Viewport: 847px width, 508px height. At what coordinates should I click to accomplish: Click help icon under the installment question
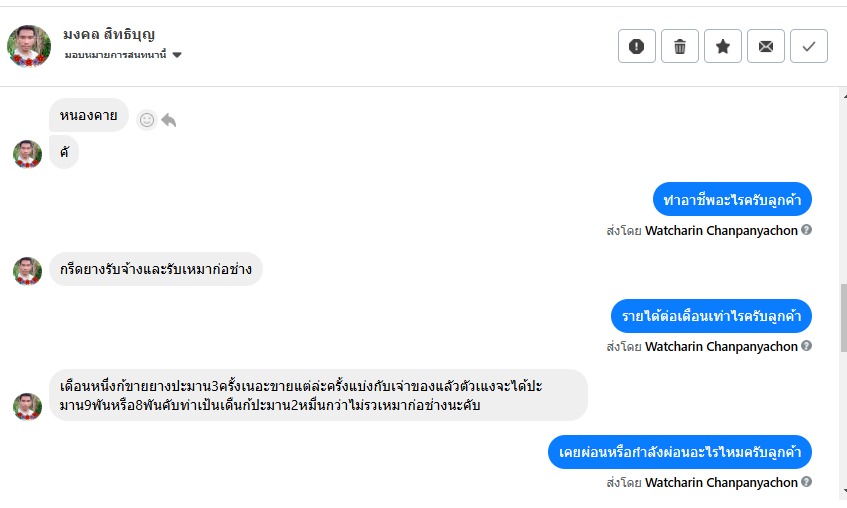pyautogui.click(x=806, y=482)
